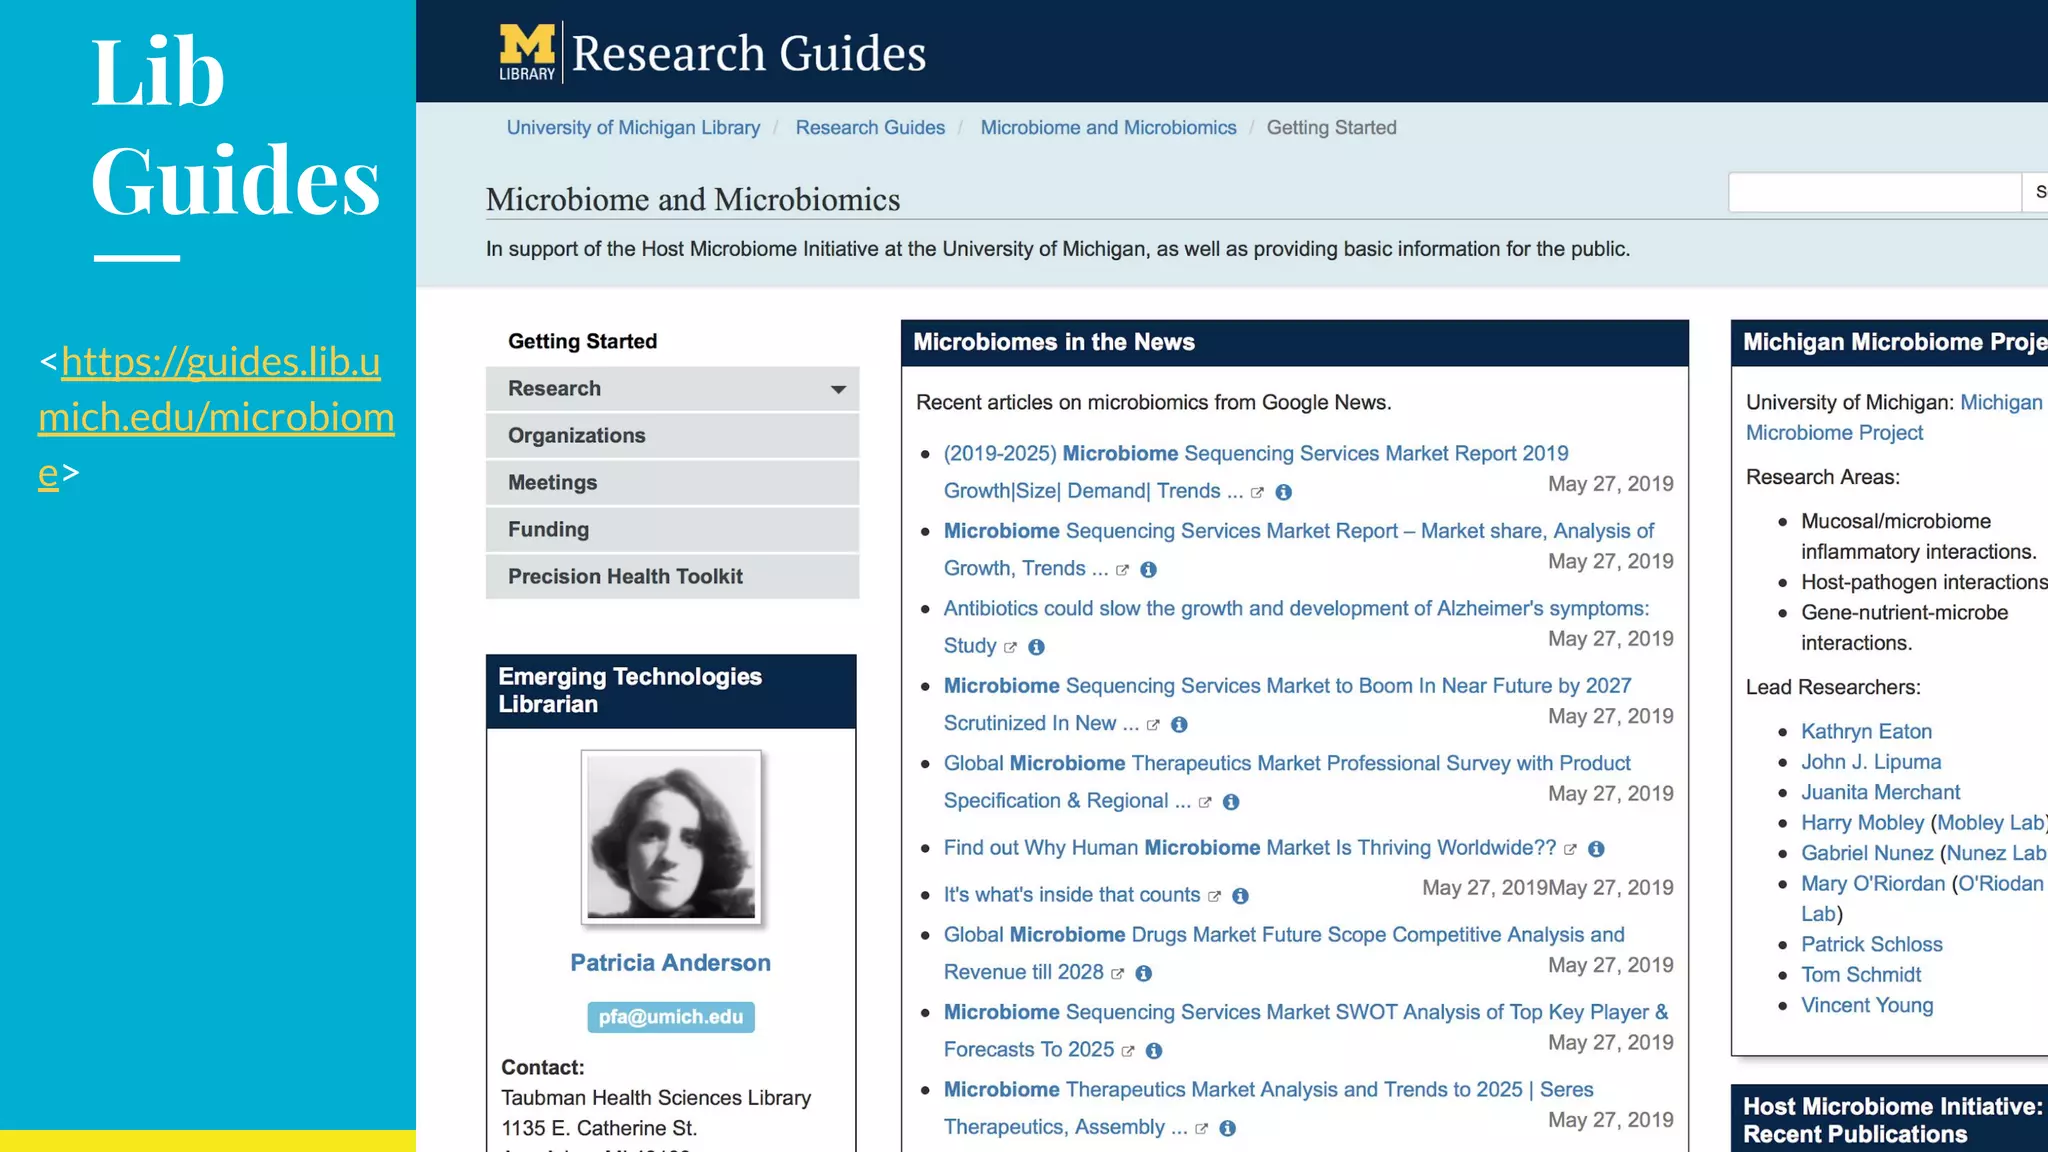Click external link icon after 'Thriving Worldwide??'
This screenshot has width=2048, height=1152.
[x=1570, y=850]
